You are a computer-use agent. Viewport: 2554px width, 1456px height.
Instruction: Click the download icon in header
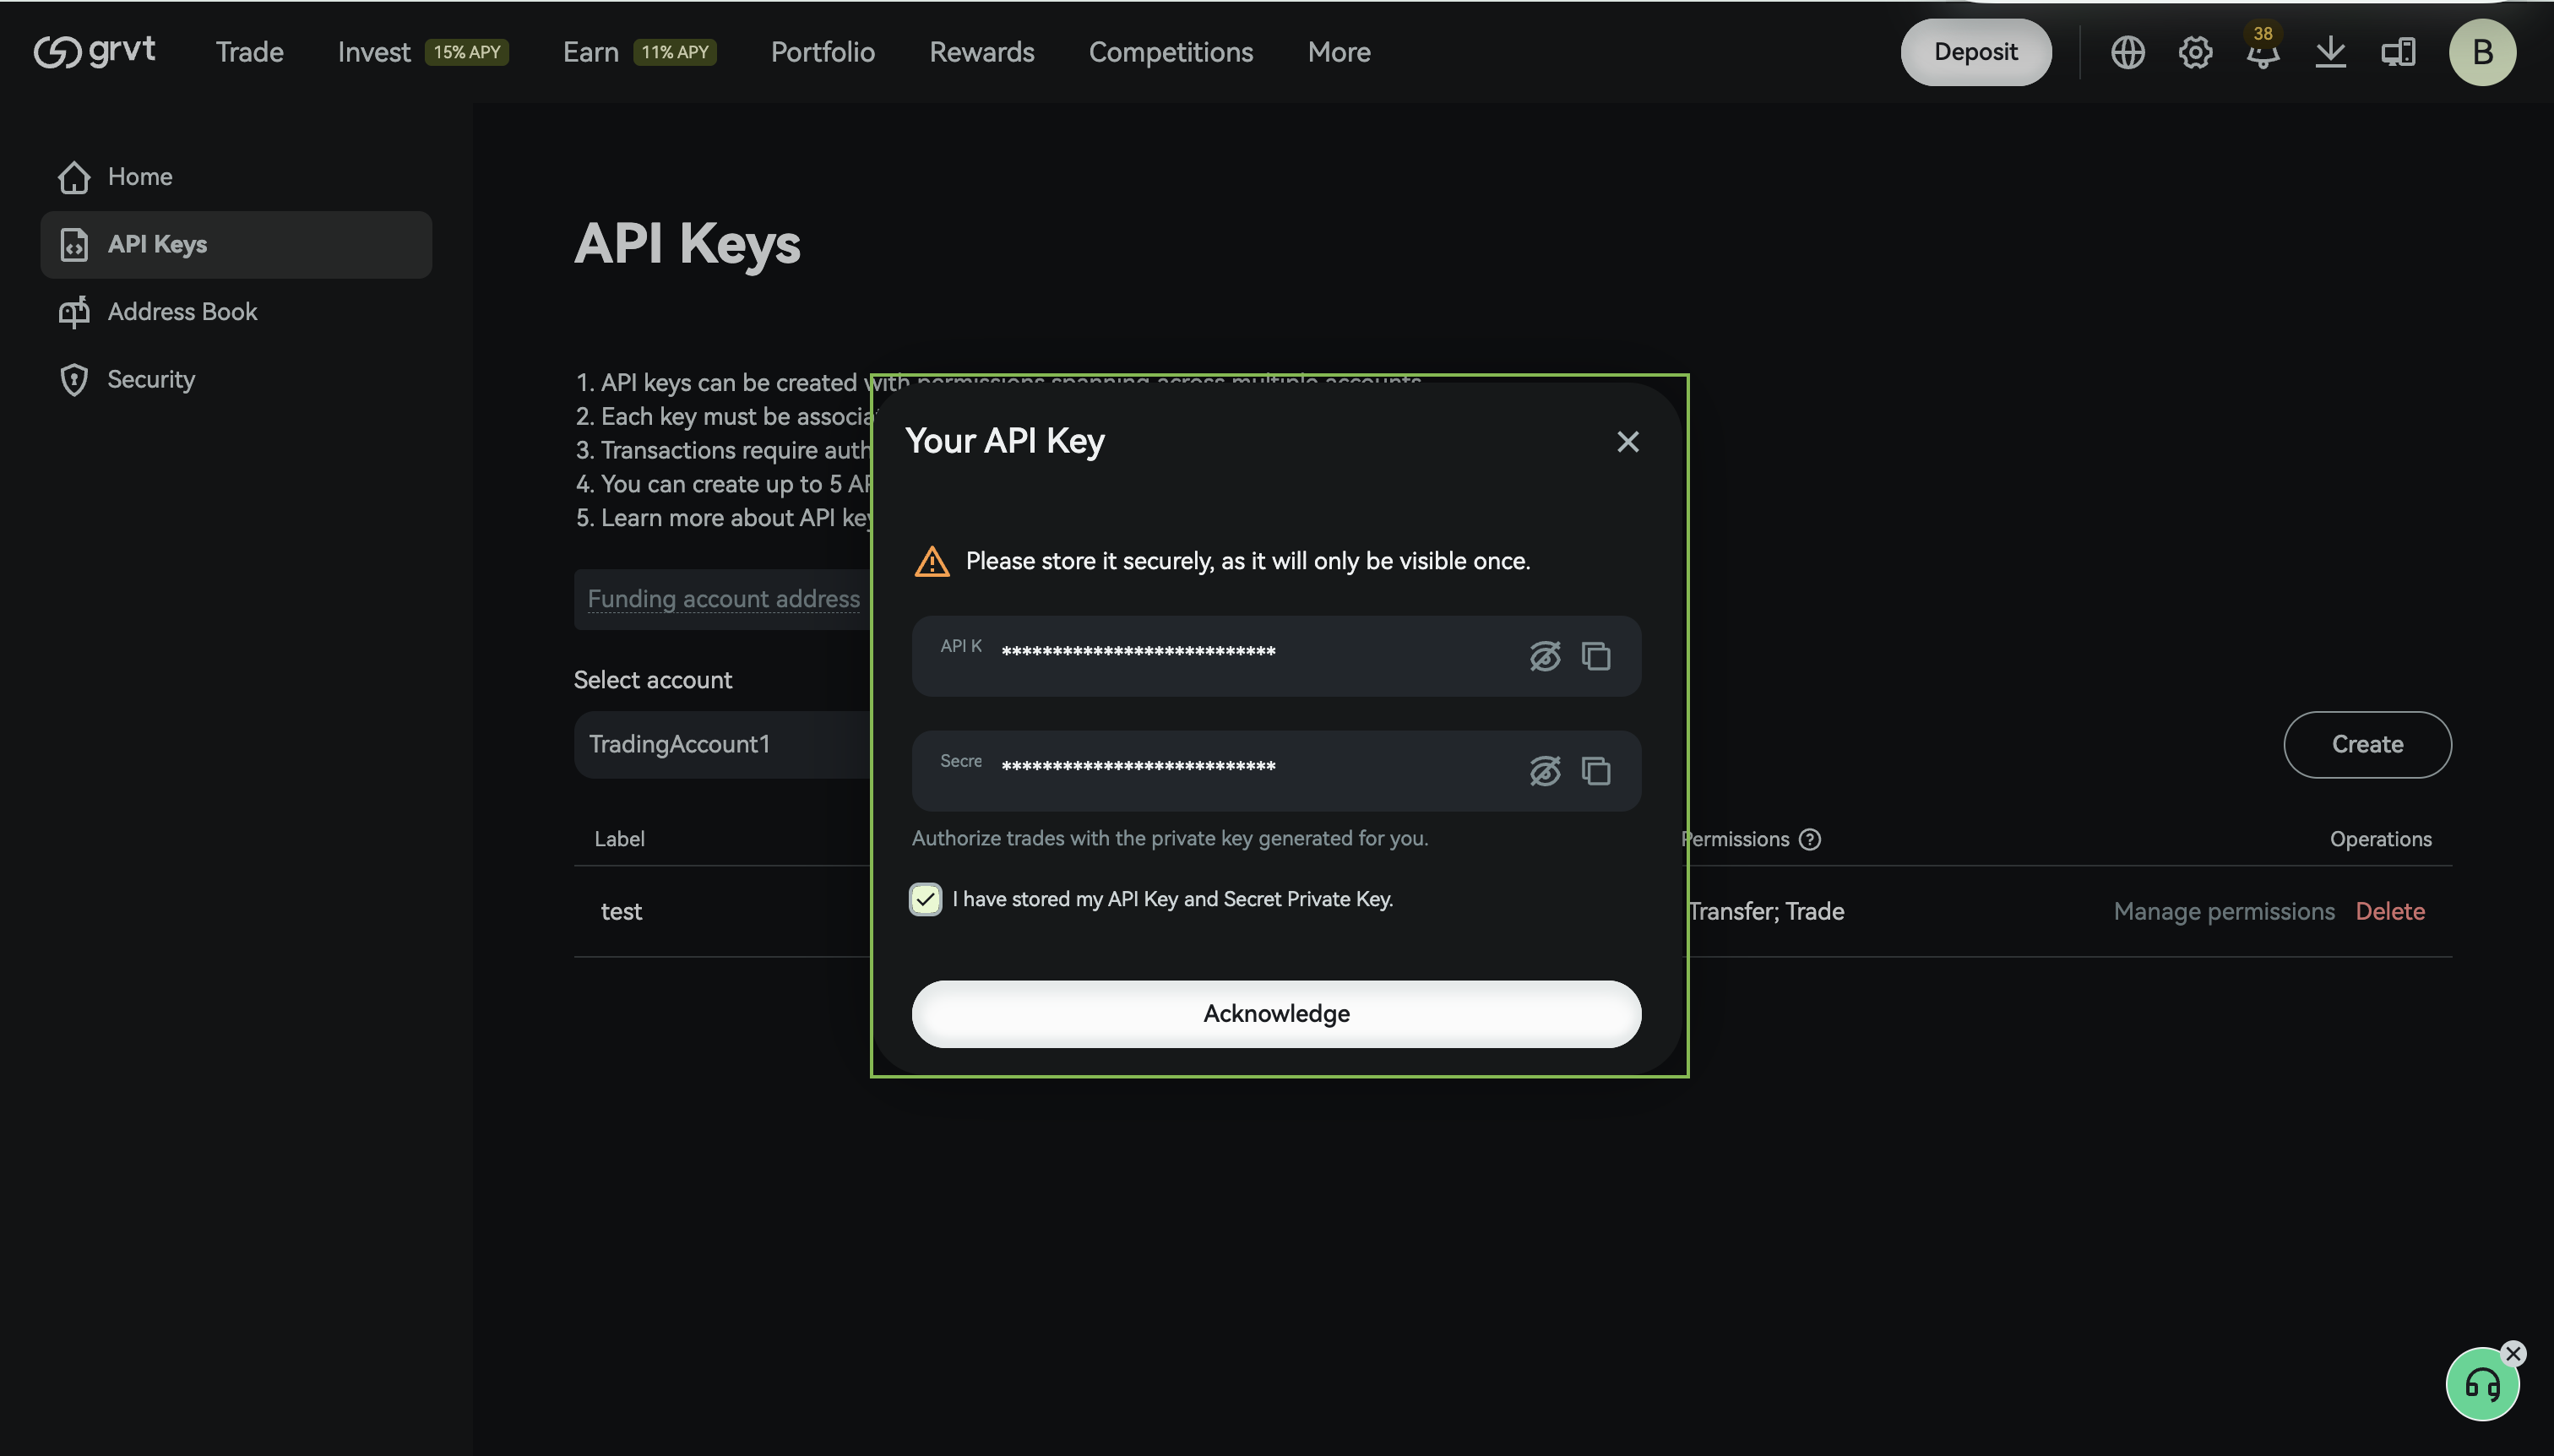pyautogui.click(x=2330, y=52)
